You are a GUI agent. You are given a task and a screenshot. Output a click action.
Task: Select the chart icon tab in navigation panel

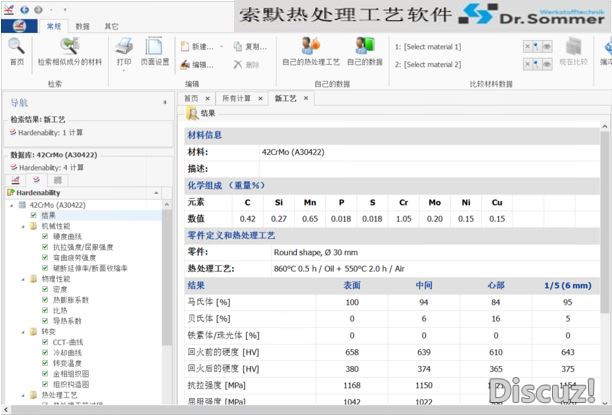click(x=16, y=180)
